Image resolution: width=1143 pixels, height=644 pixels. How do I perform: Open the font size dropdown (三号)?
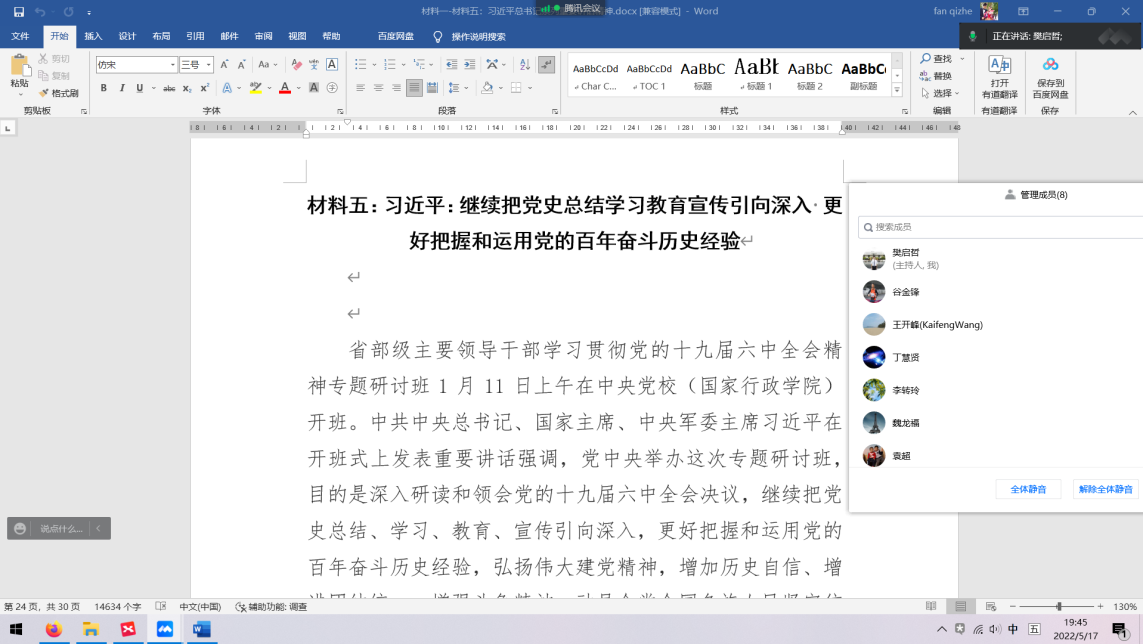click(x=208, y=65)
